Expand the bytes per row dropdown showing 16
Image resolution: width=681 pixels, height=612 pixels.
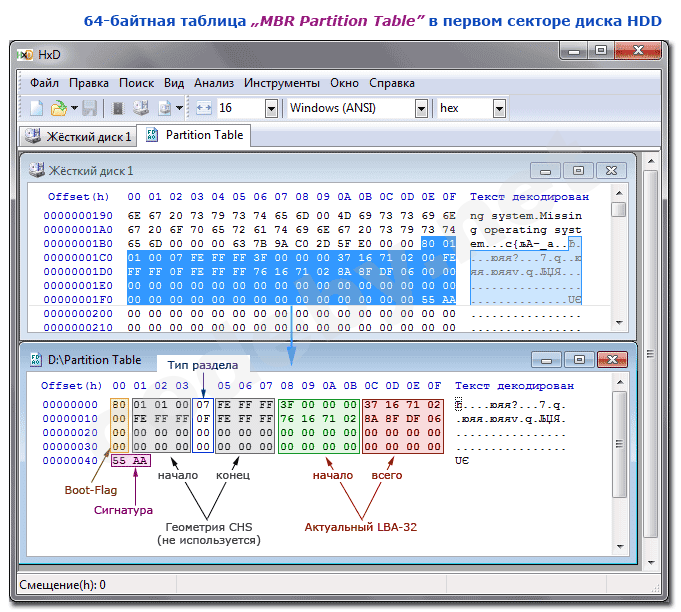point(271,108)
